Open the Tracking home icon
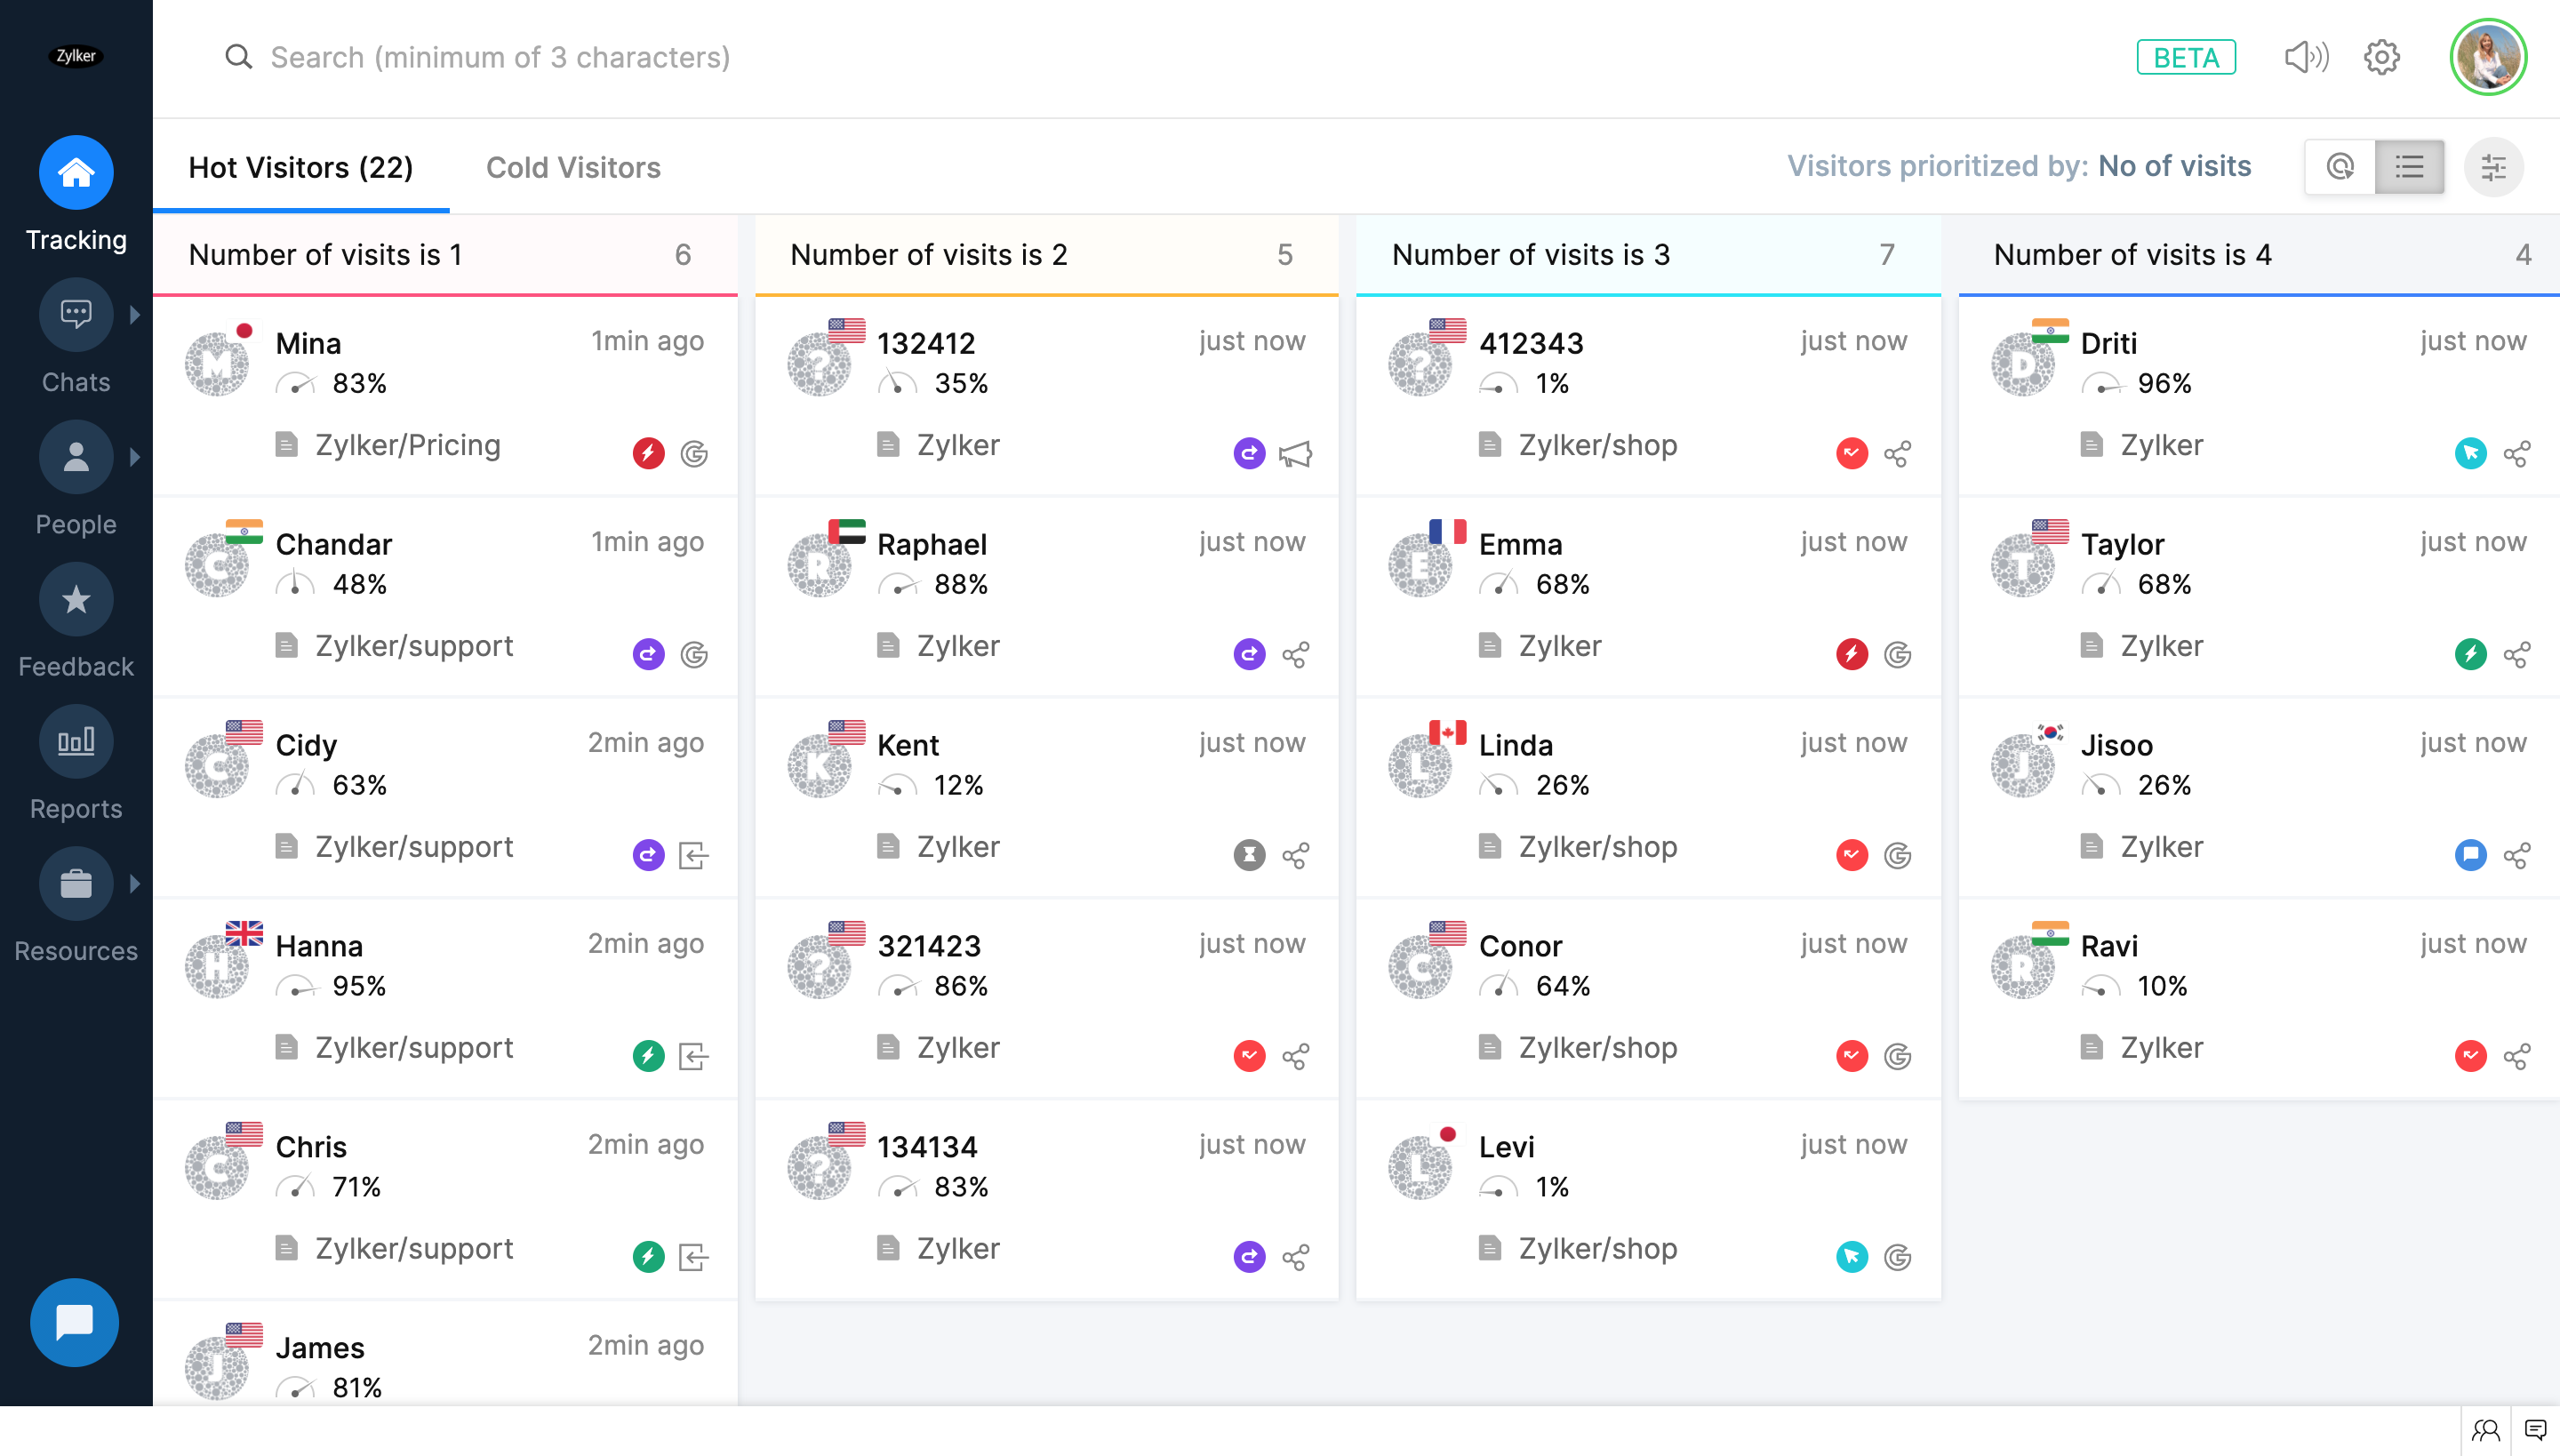This screenshot has width=2560, height=1456. (76, 173)
